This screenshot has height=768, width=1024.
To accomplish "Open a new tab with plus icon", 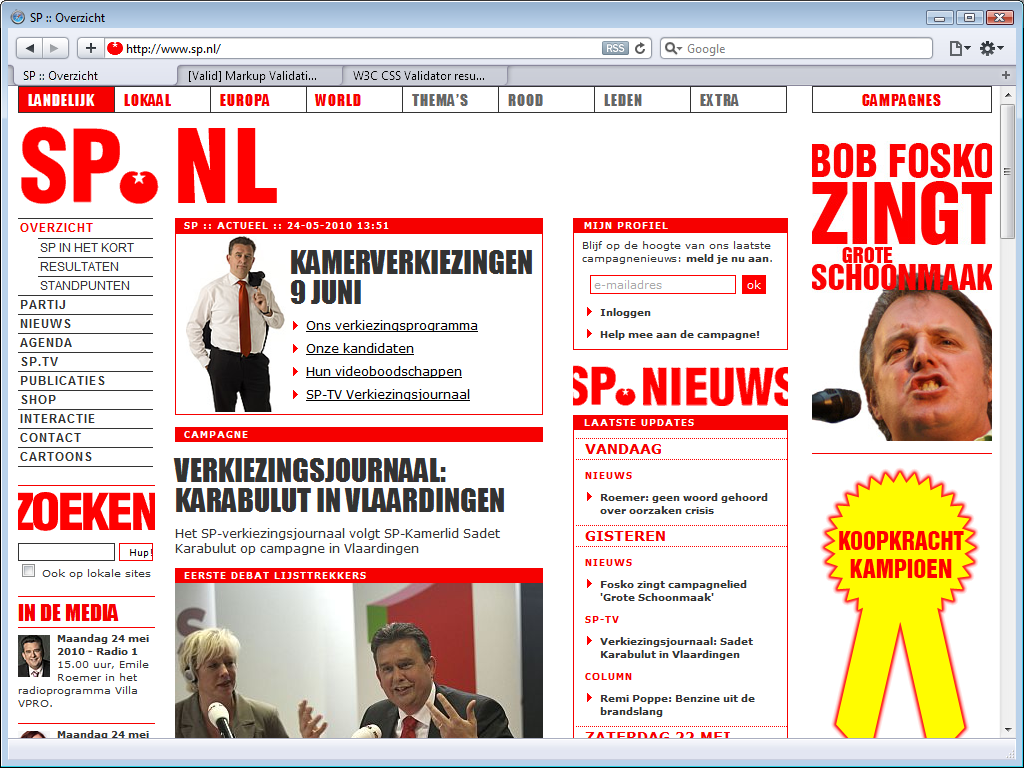I will (1006, 75).
